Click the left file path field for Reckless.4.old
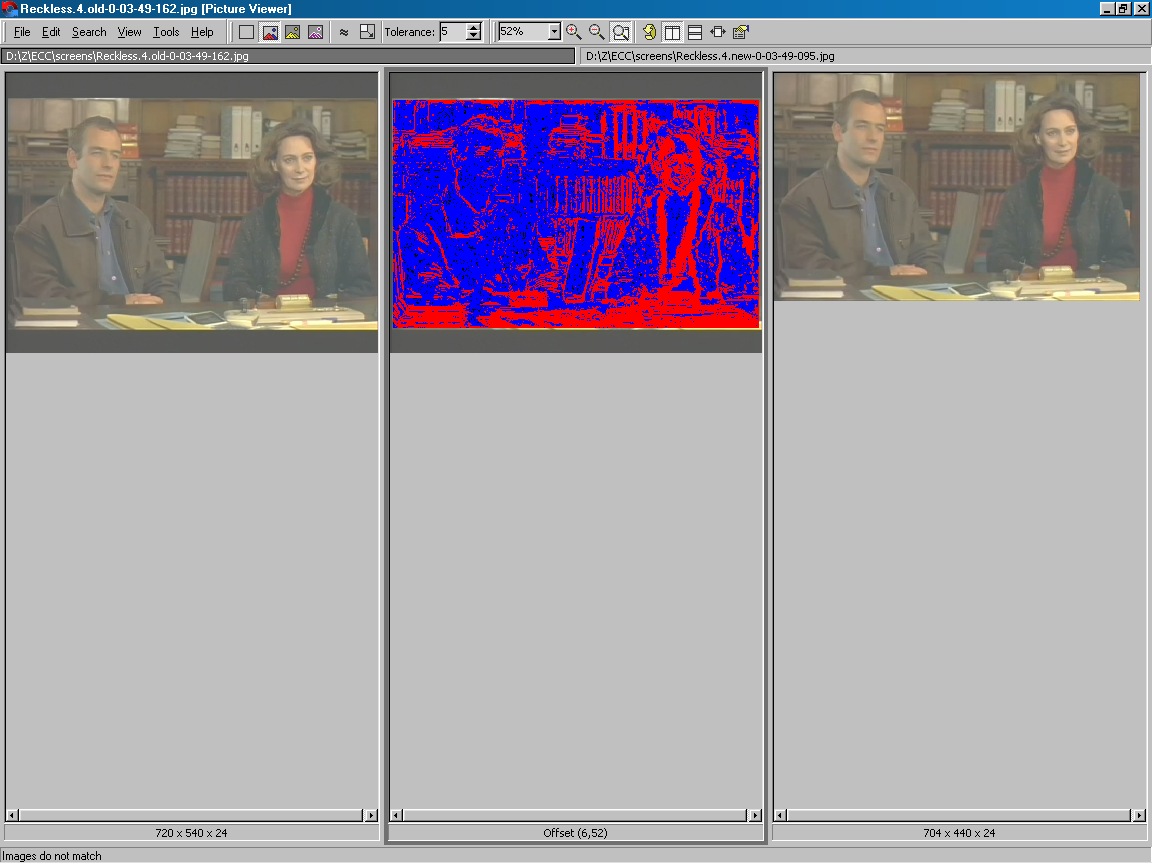The width and height of the screenshot is (1152, 864). click(x=287, y=56)
